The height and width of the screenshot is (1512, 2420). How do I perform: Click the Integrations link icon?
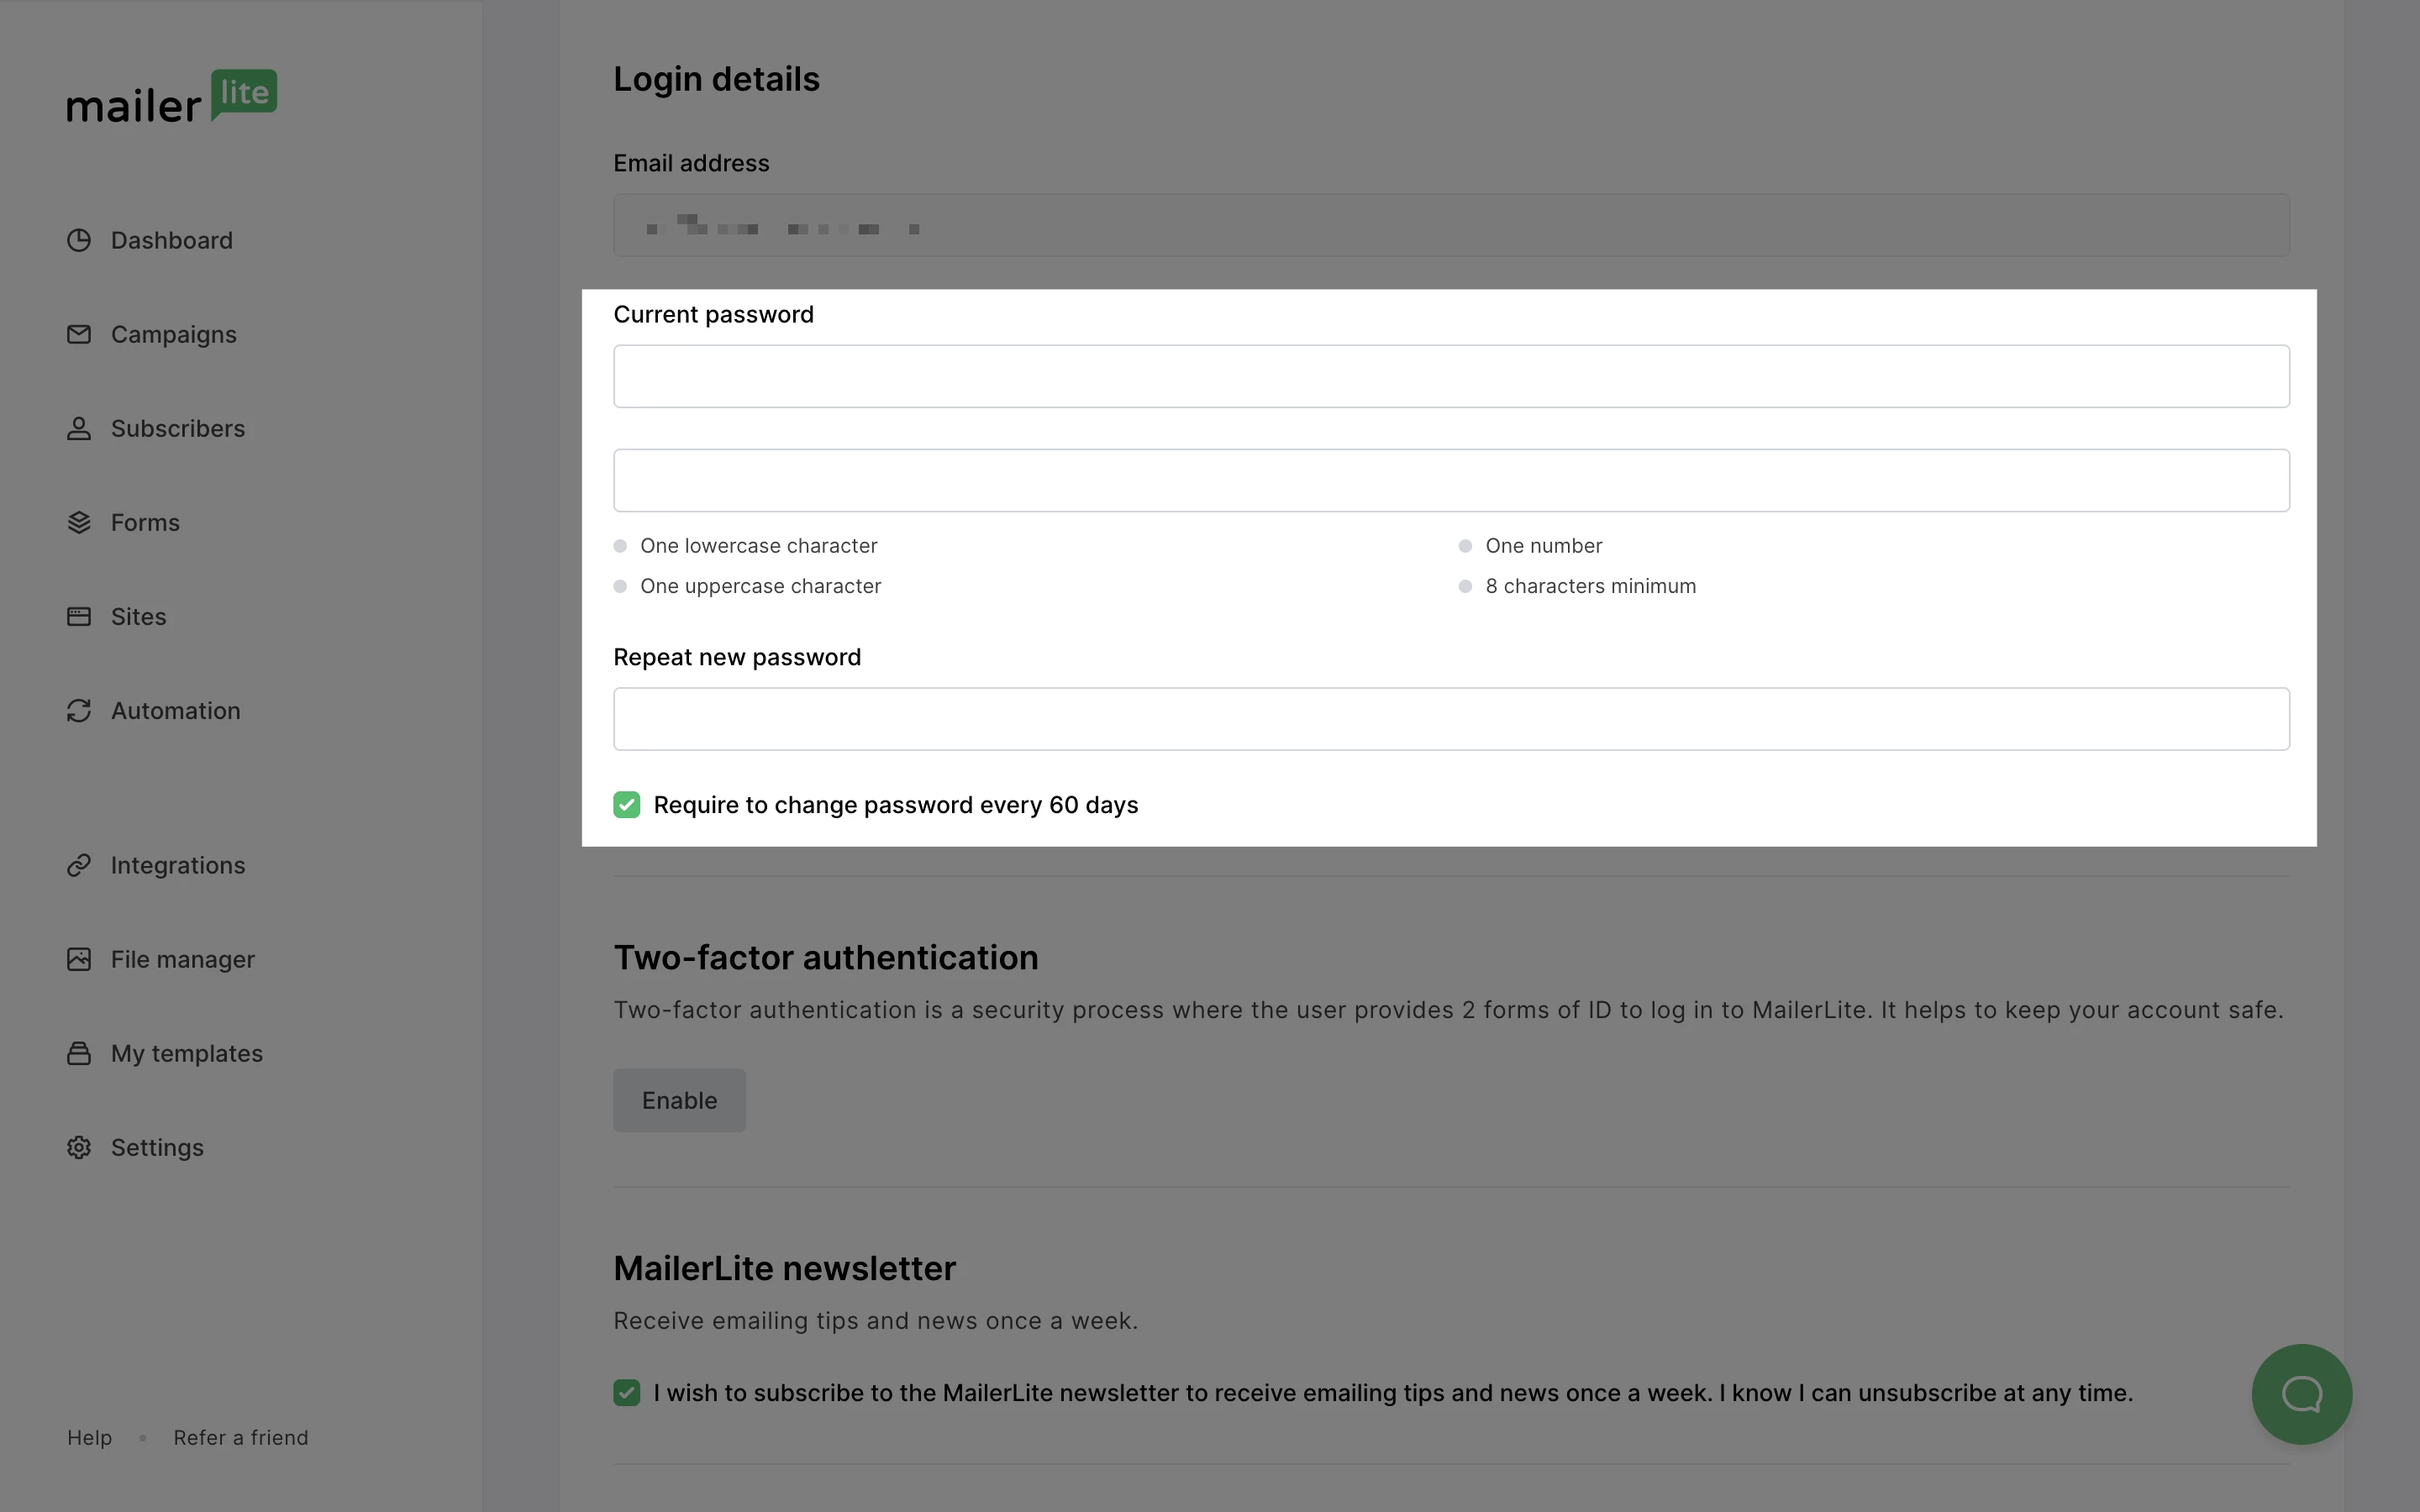click(x=79, y=865)
